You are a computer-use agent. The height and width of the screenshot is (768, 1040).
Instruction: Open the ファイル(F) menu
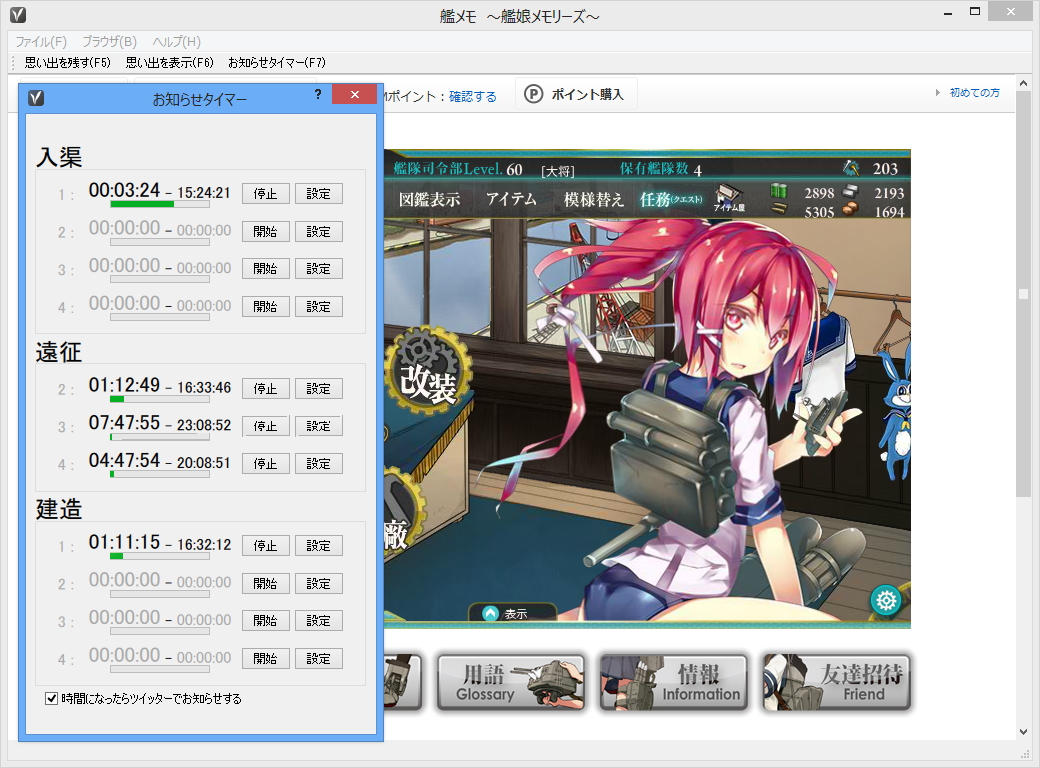coord(41,42)
